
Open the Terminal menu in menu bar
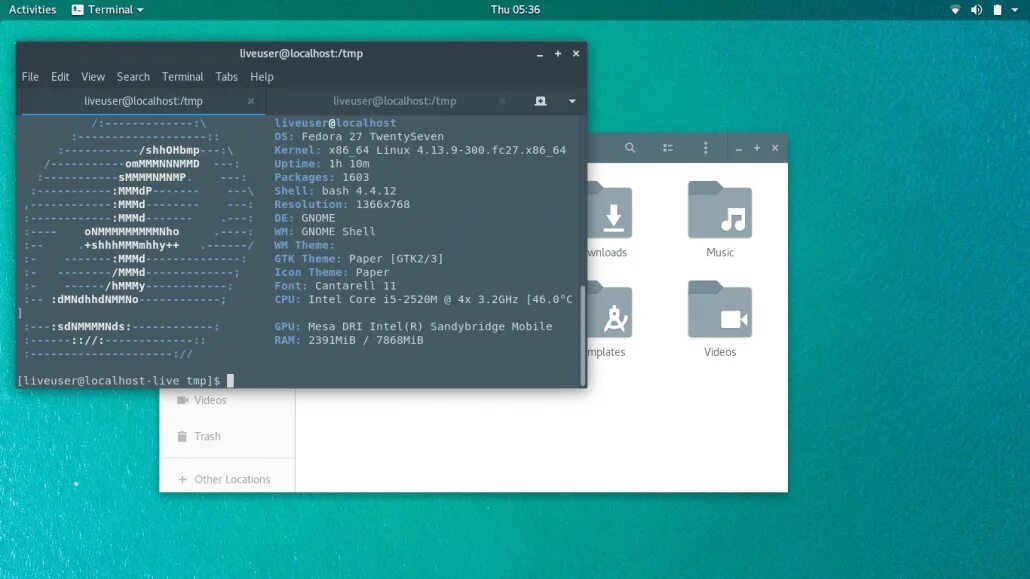point(183,77)
